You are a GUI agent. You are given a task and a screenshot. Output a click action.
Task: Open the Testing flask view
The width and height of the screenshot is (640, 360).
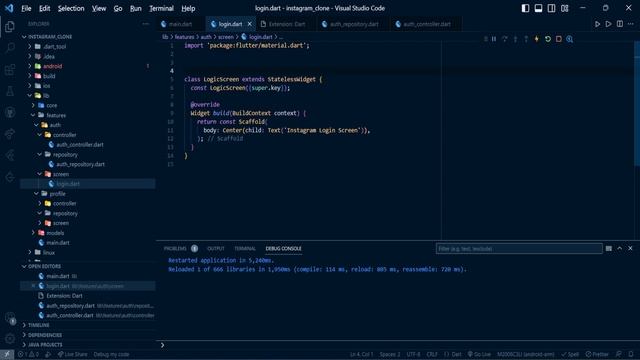pyautogui.click(x=10, y=91)
